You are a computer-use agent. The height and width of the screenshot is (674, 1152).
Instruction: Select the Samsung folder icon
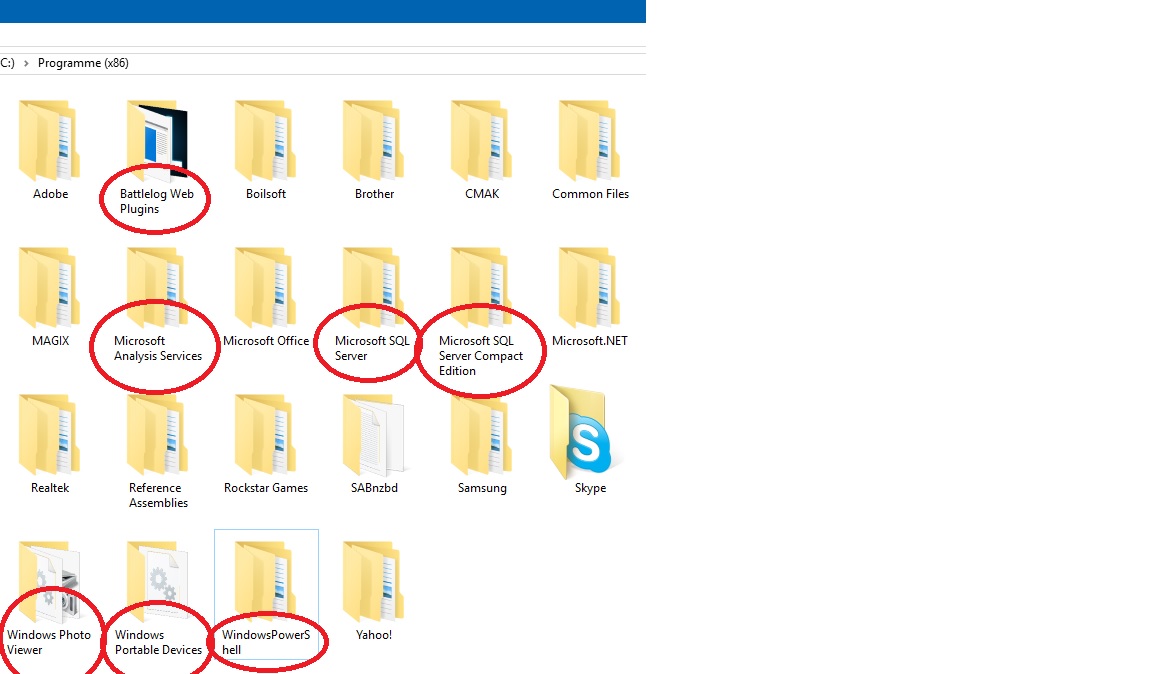click(x=481, y=434)
